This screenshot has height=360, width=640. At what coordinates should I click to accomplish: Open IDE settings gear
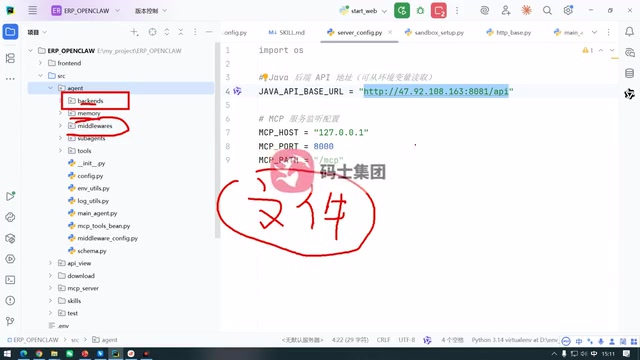click(568, 11)
